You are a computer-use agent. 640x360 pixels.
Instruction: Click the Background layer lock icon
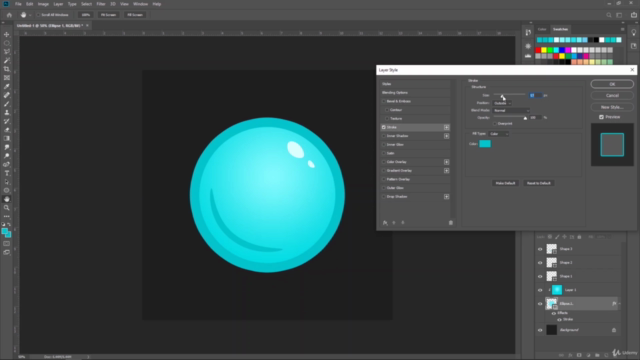tap(614, 330)
